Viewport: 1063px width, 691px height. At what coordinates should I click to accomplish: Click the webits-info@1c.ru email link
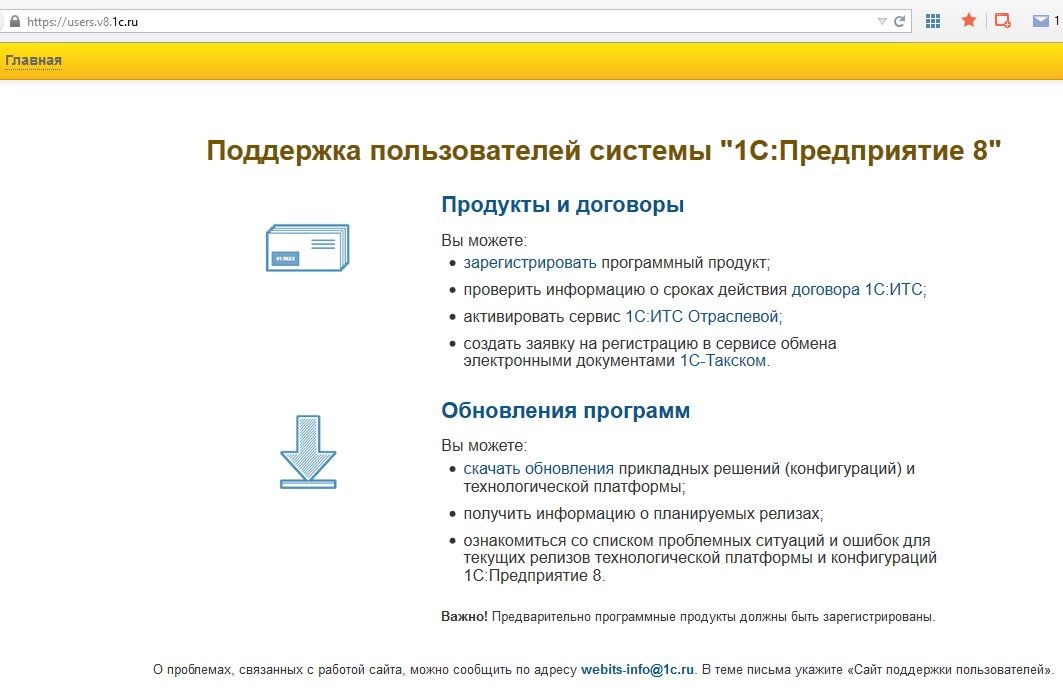coord(637,669)
